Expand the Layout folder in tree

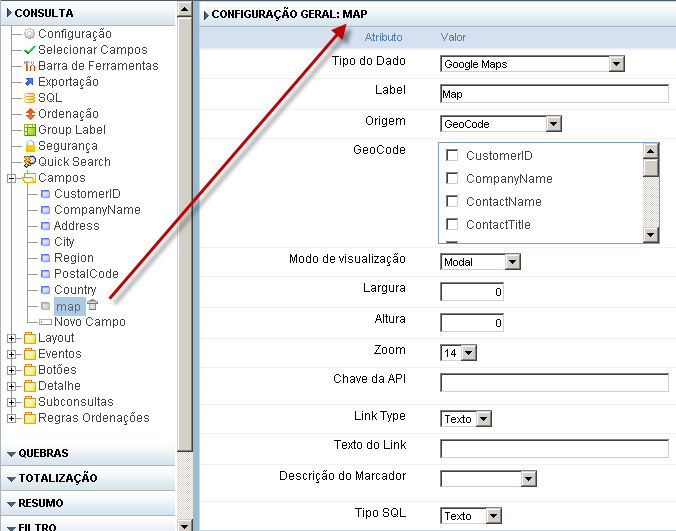coord(12,338)
